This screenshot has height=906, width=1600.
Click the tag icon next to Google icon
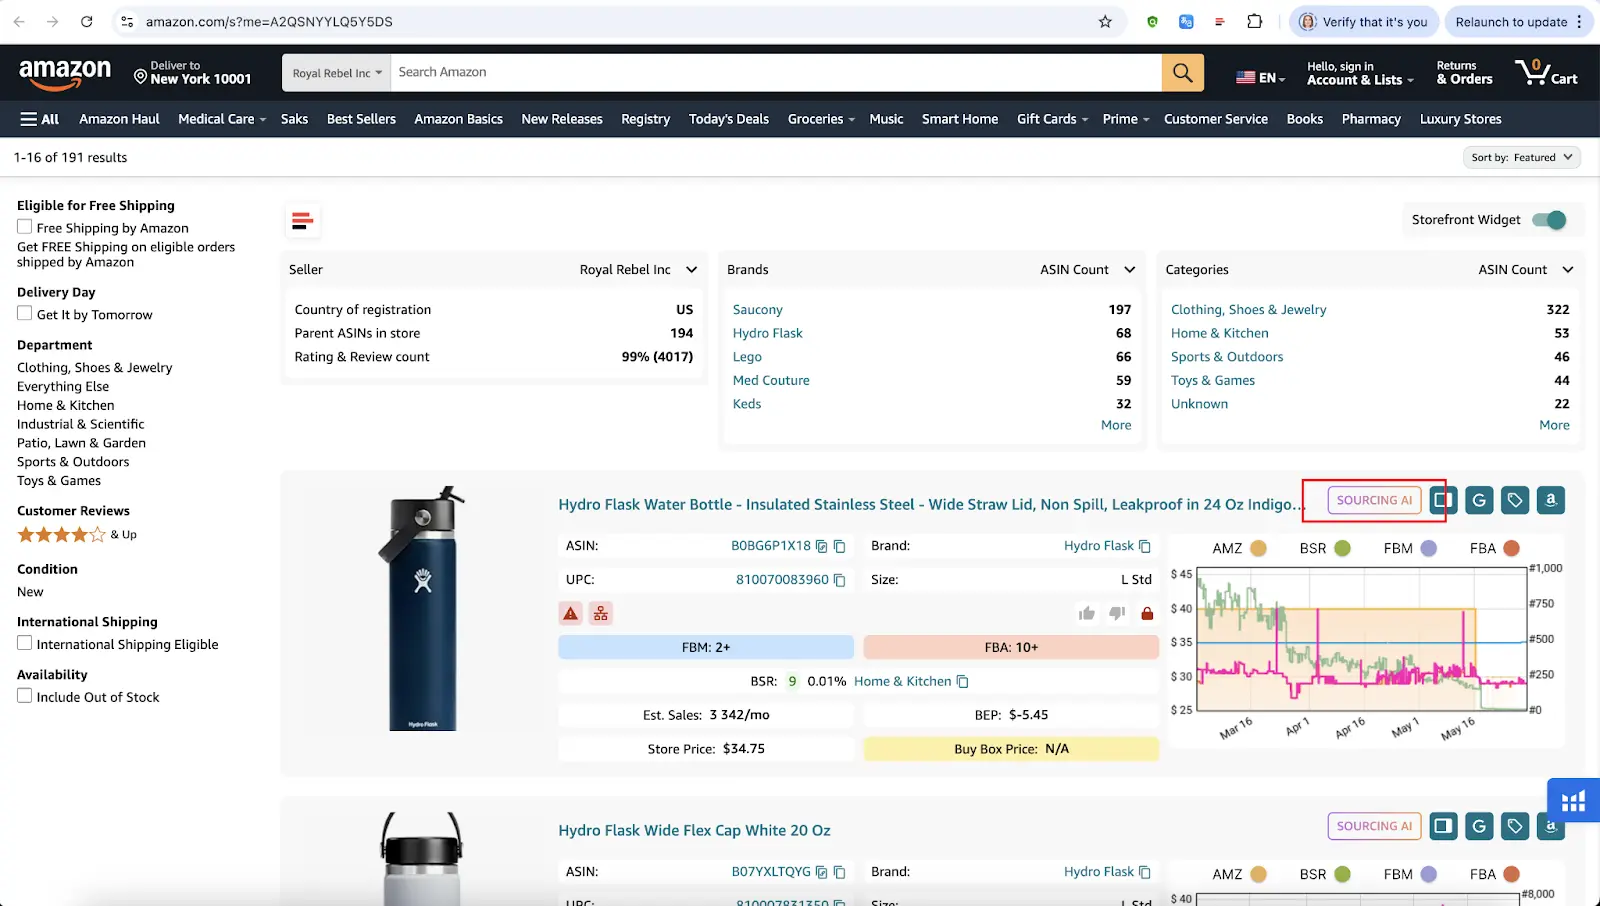pyautogui.click(x=1514, y=500)
